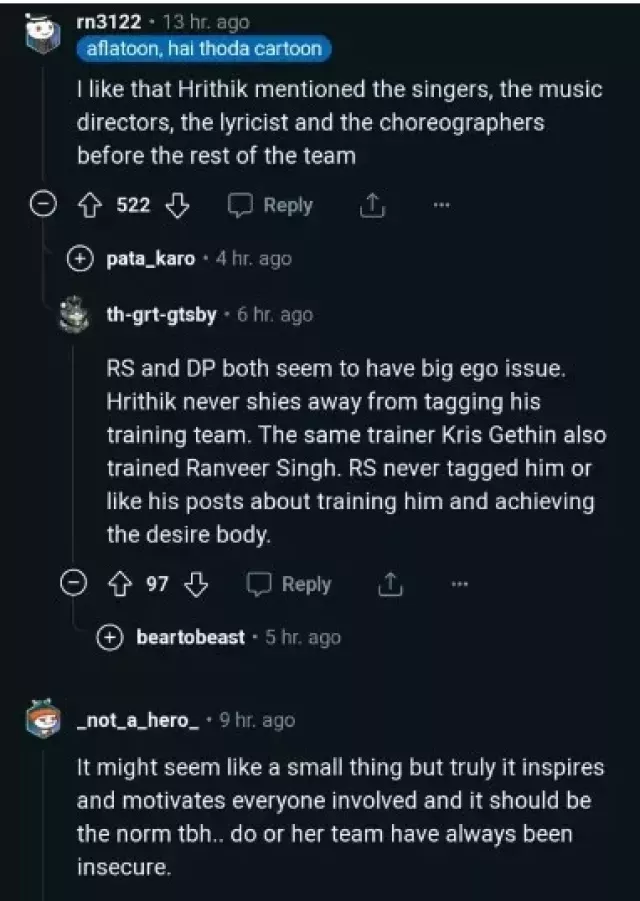Viewport: 640px width, 901px height.
Task: Downvote rn3122's comment about Hrithik
Action: (177, 206)
